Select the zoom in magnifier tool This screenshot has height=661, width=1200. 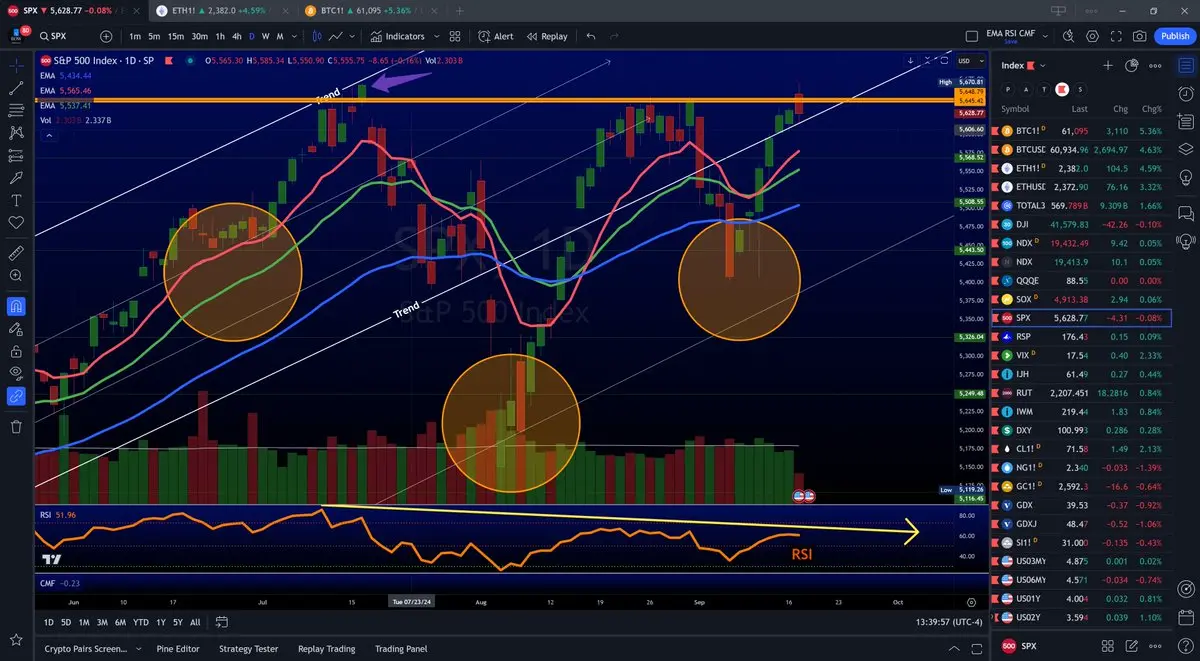coord(16,275)
